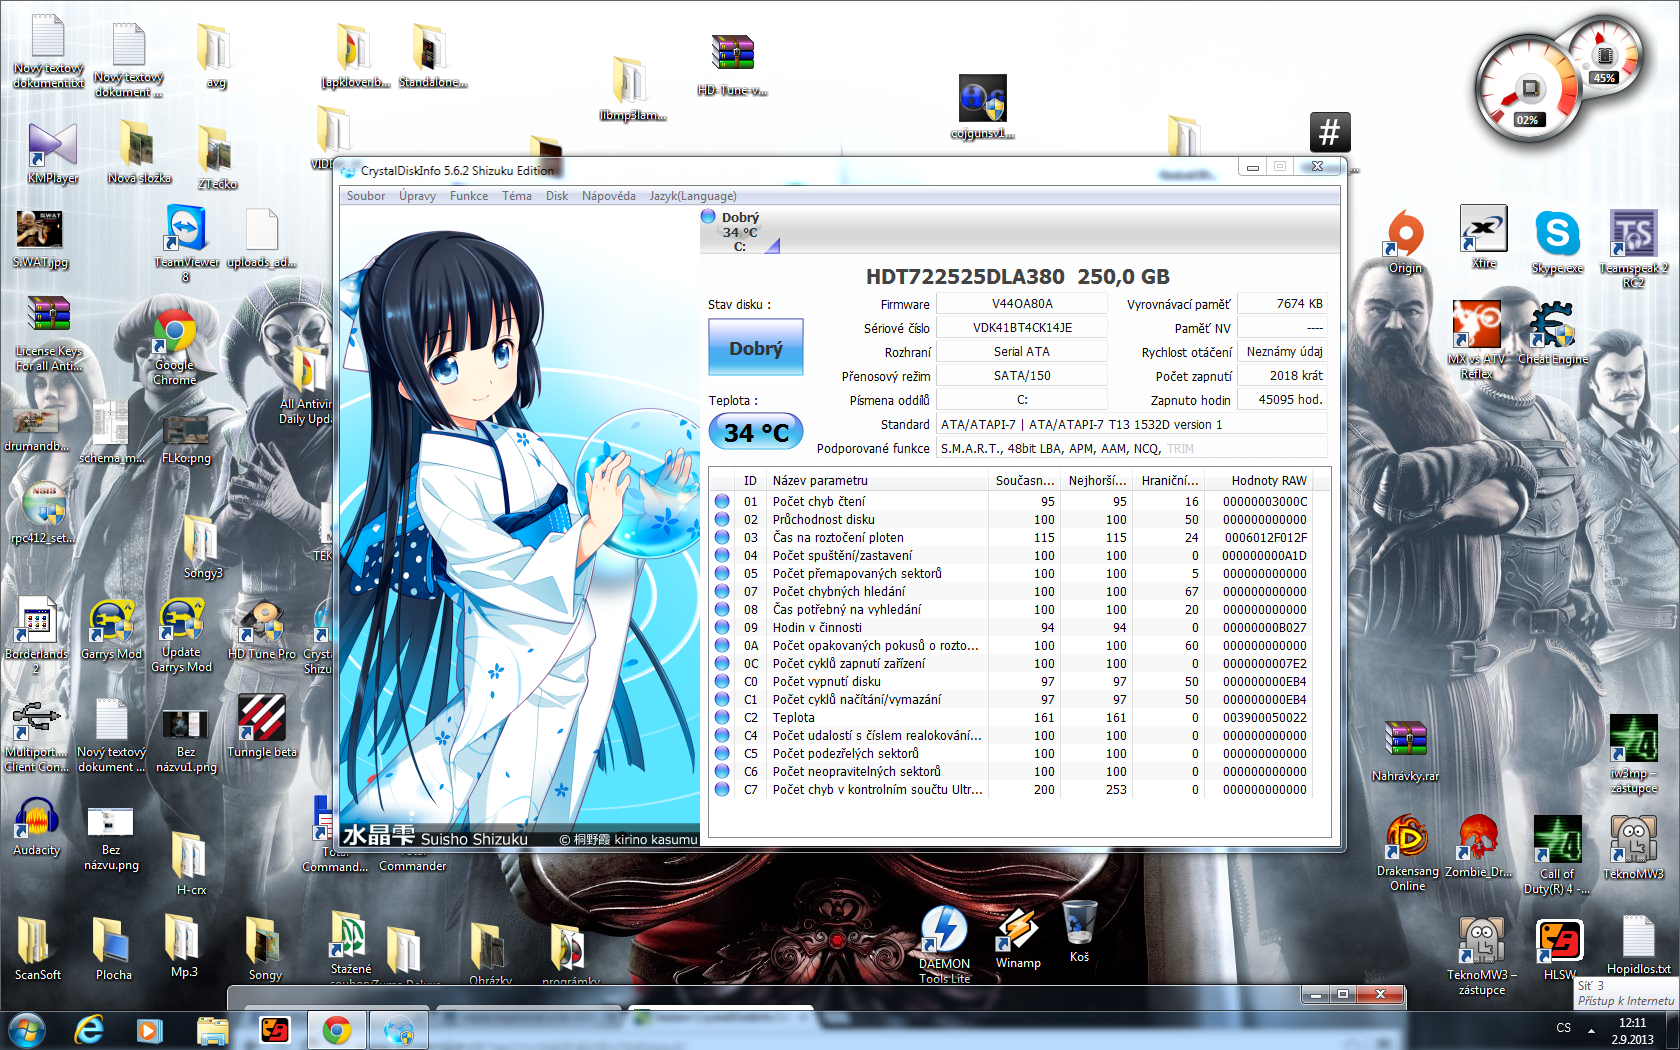Viewport: 1680px width, 1050px height.
Task: Open the Koš recycle bin
Action: click(x=1079, y=931)
